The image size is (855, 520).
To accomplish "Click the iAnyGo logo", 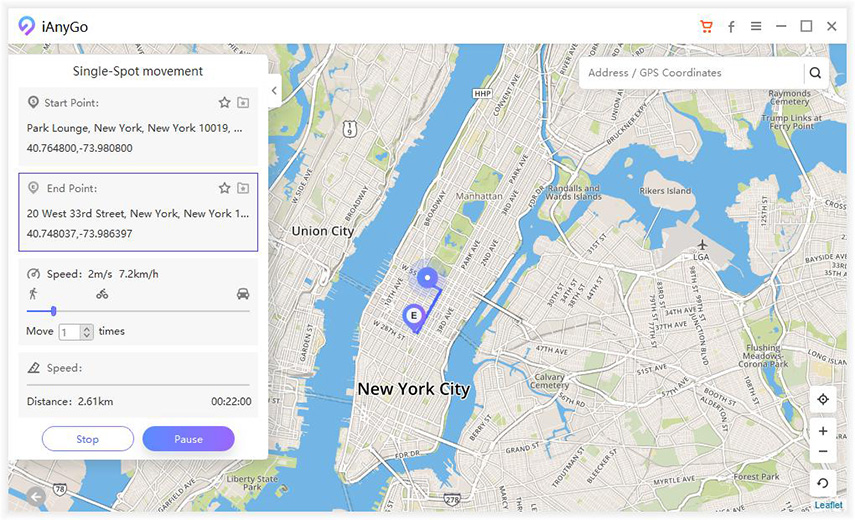I will click(x=26, y=26).
